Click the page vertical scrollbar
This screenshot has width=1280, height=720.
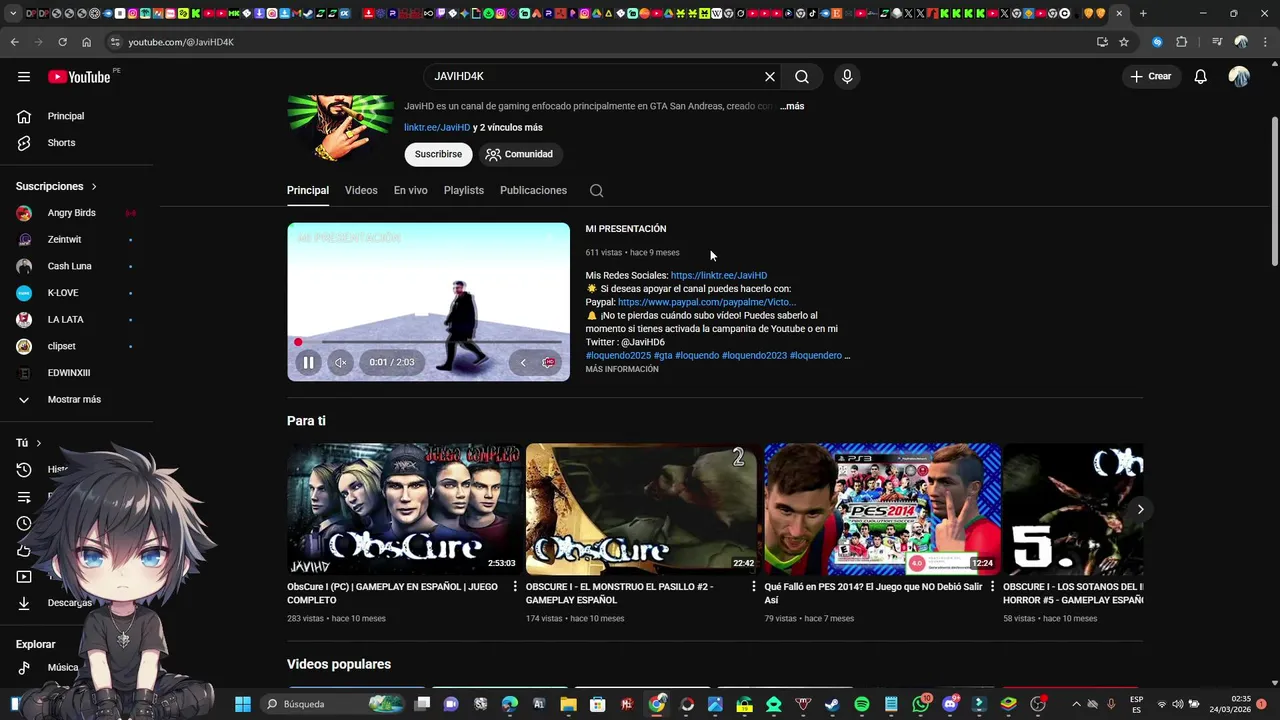[x=1274, y=190]
